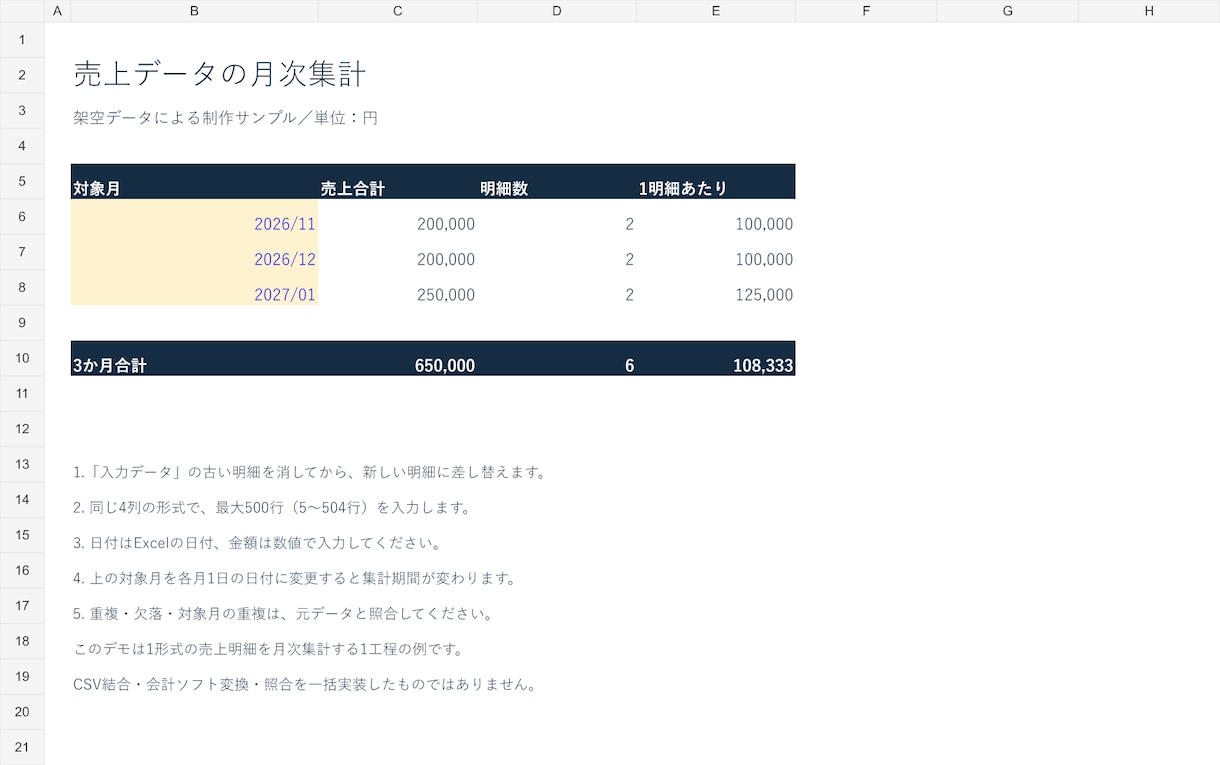Select row 5 header
1220x765 pixels.
click(22, 181)
